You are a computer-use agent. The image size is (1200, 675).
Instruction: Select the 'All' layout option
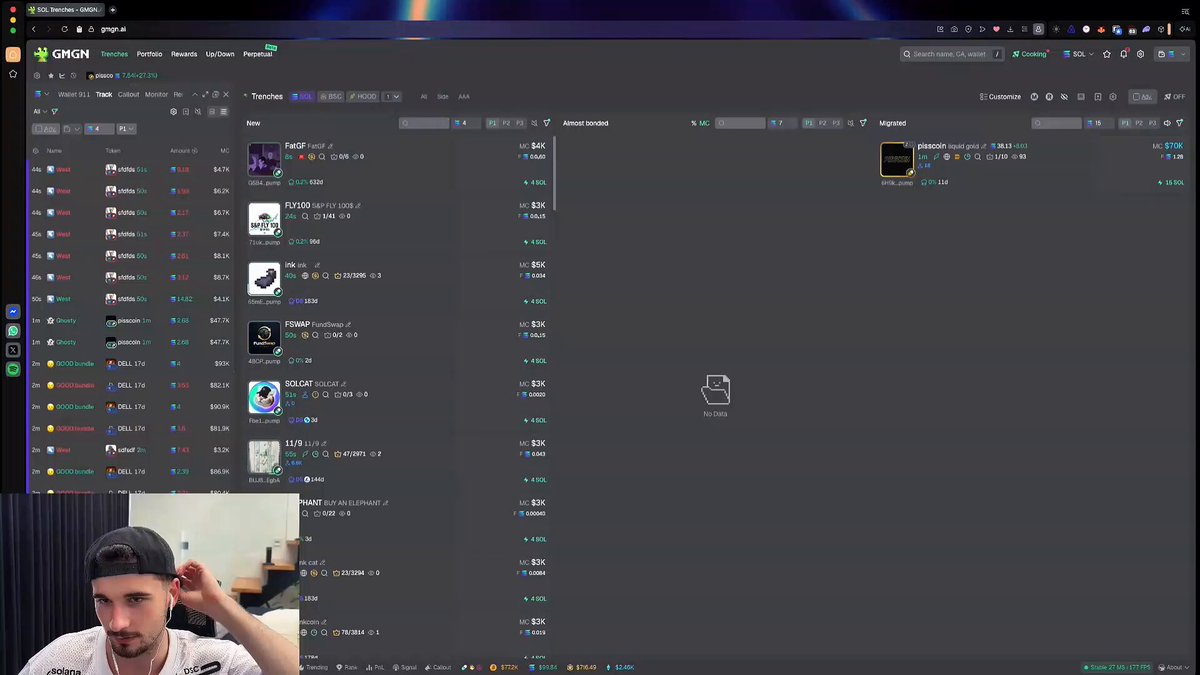tap(423, 97)
